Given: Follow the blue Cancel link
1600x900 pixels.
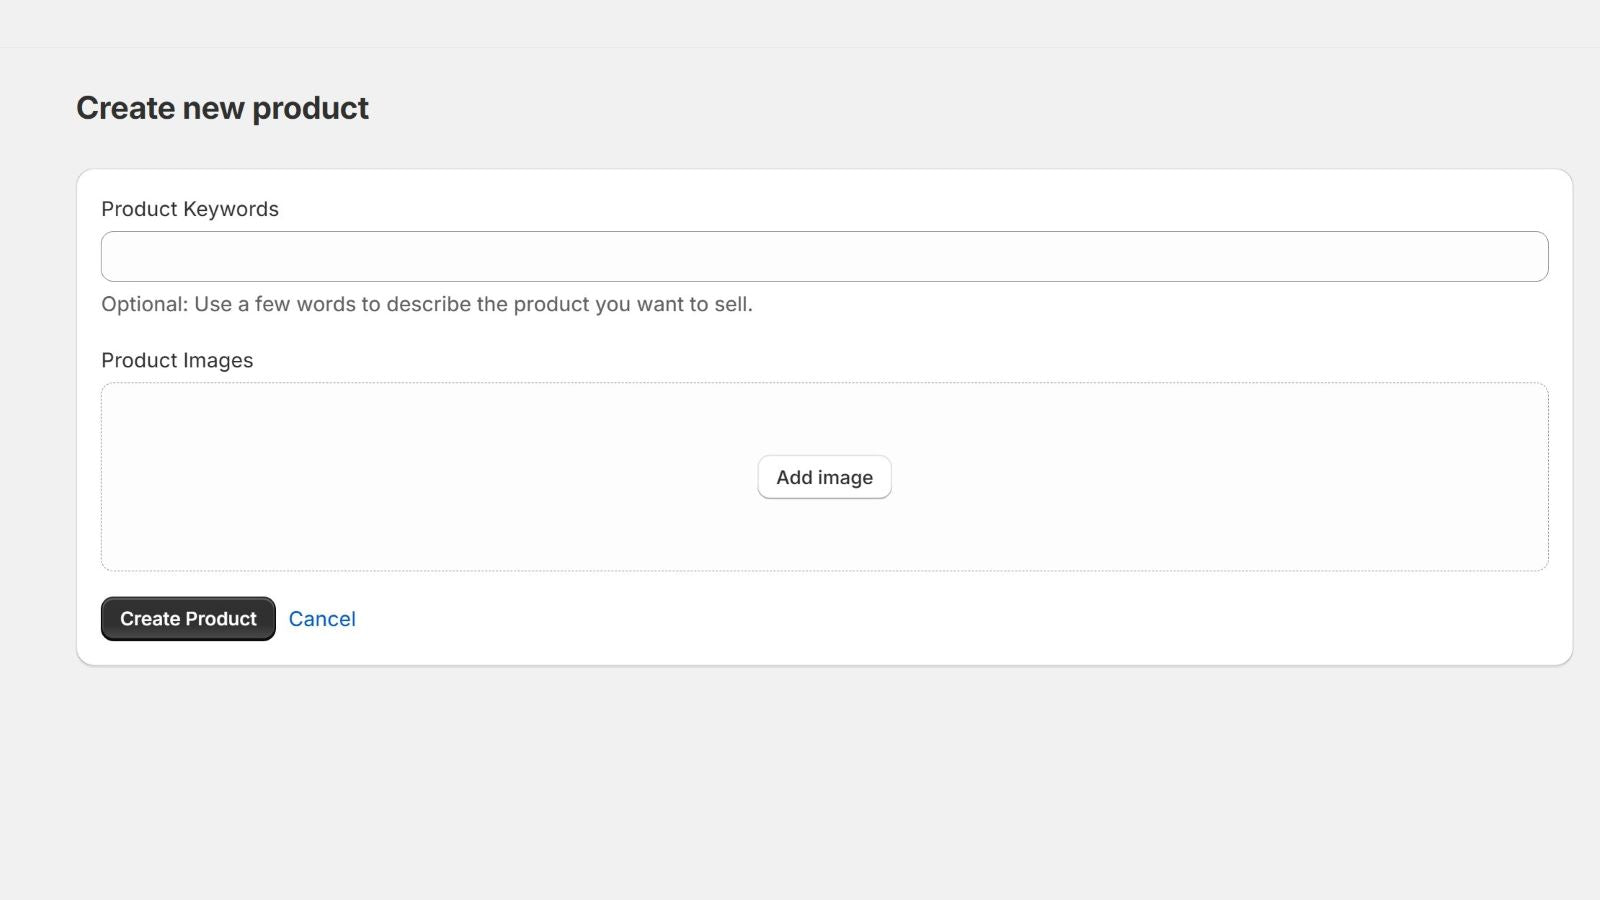Looking at the screenshot, I should [322, 619].
